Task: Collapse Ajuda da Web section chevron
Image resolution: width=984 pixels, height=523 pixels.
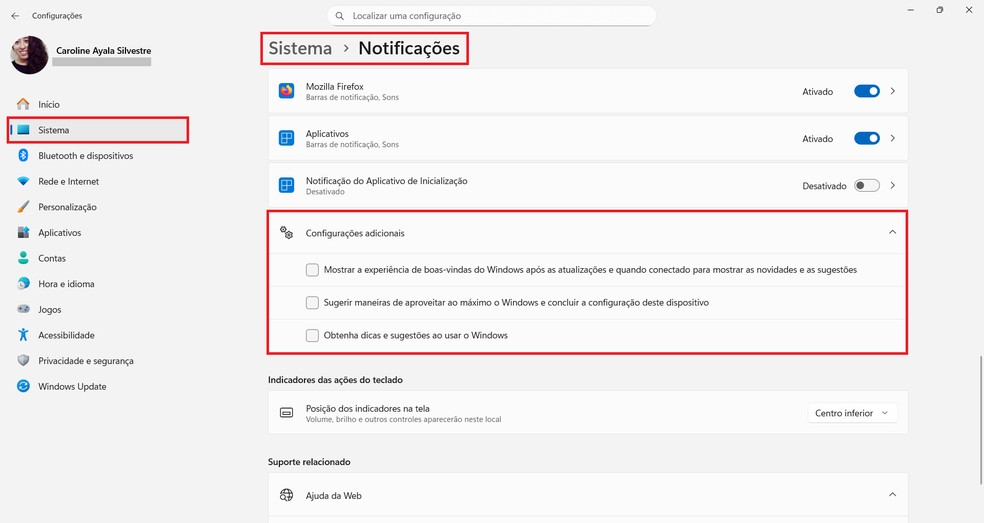Action: point(892,495)
